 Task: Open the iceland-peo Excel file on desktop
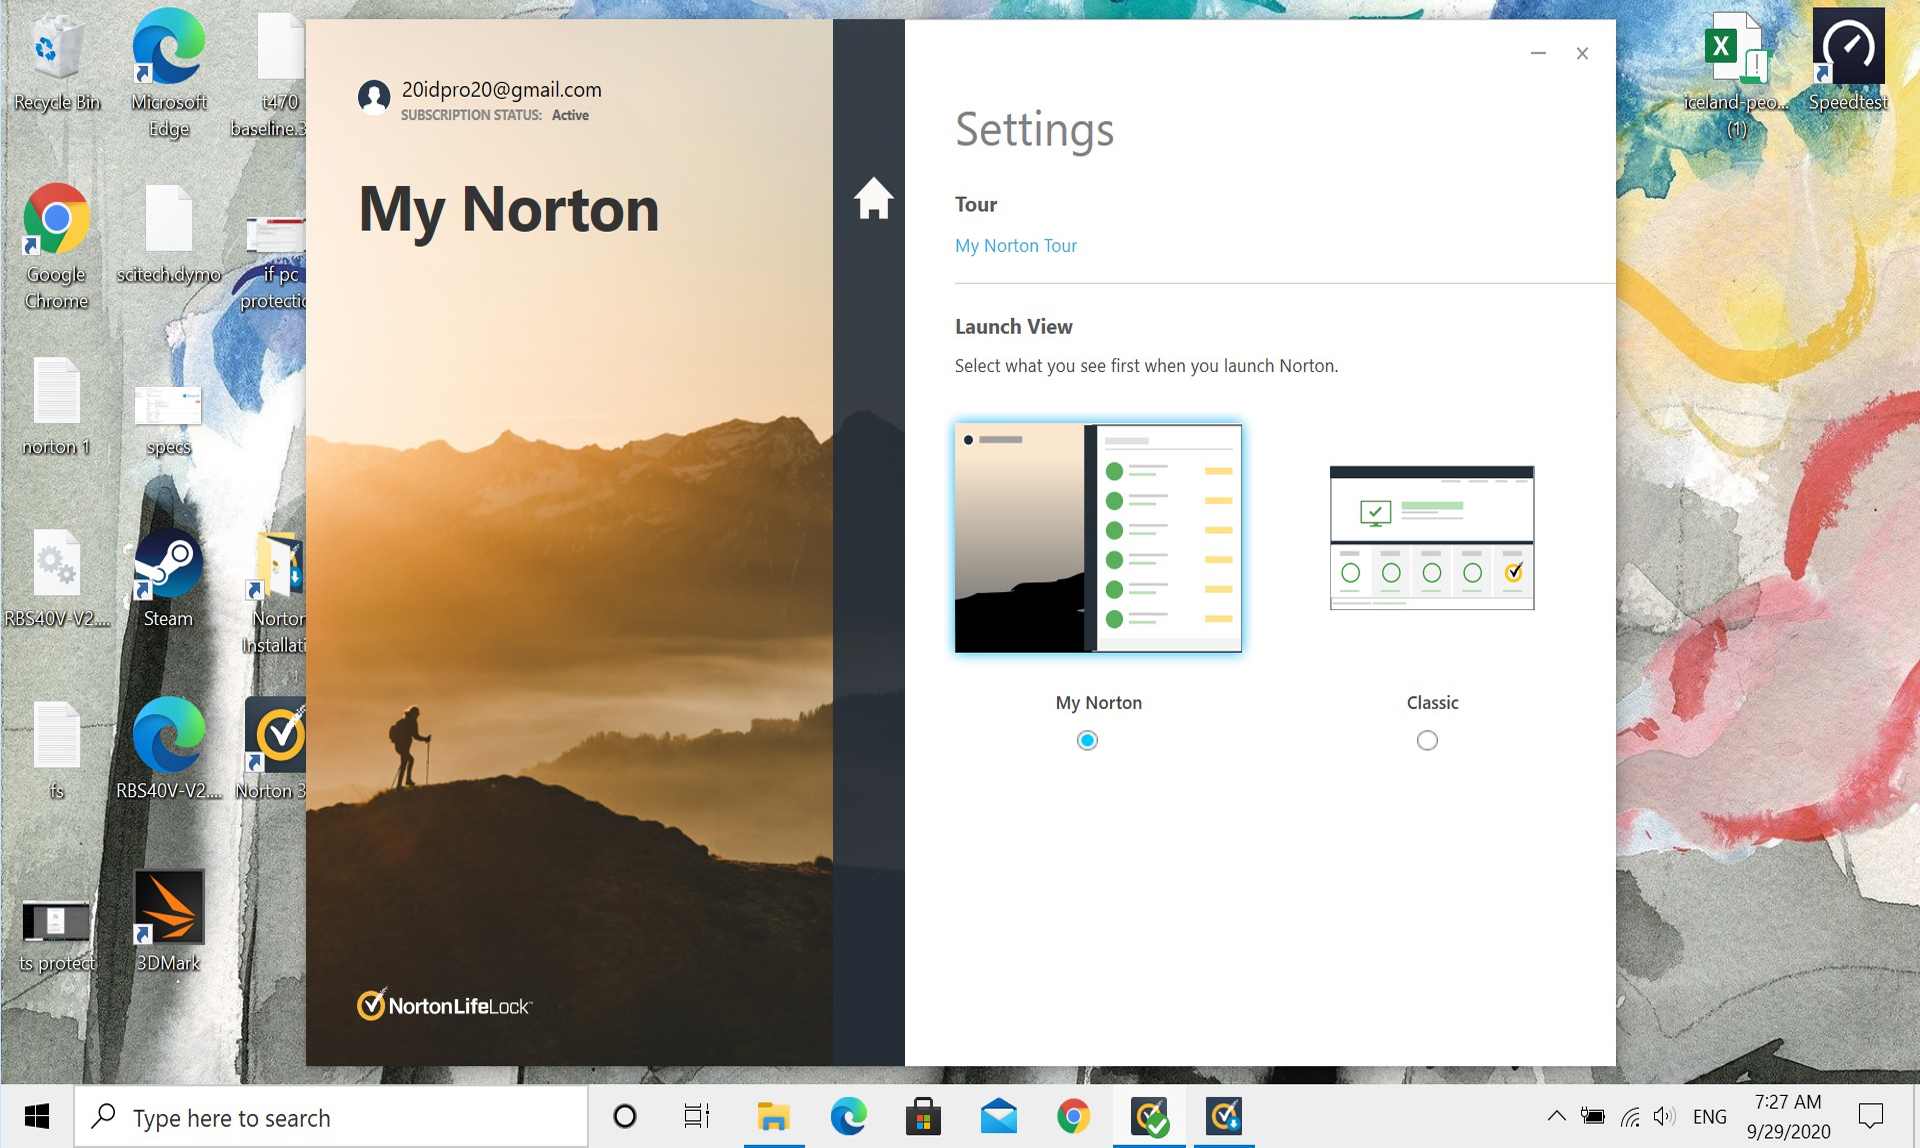[1737, 74]
